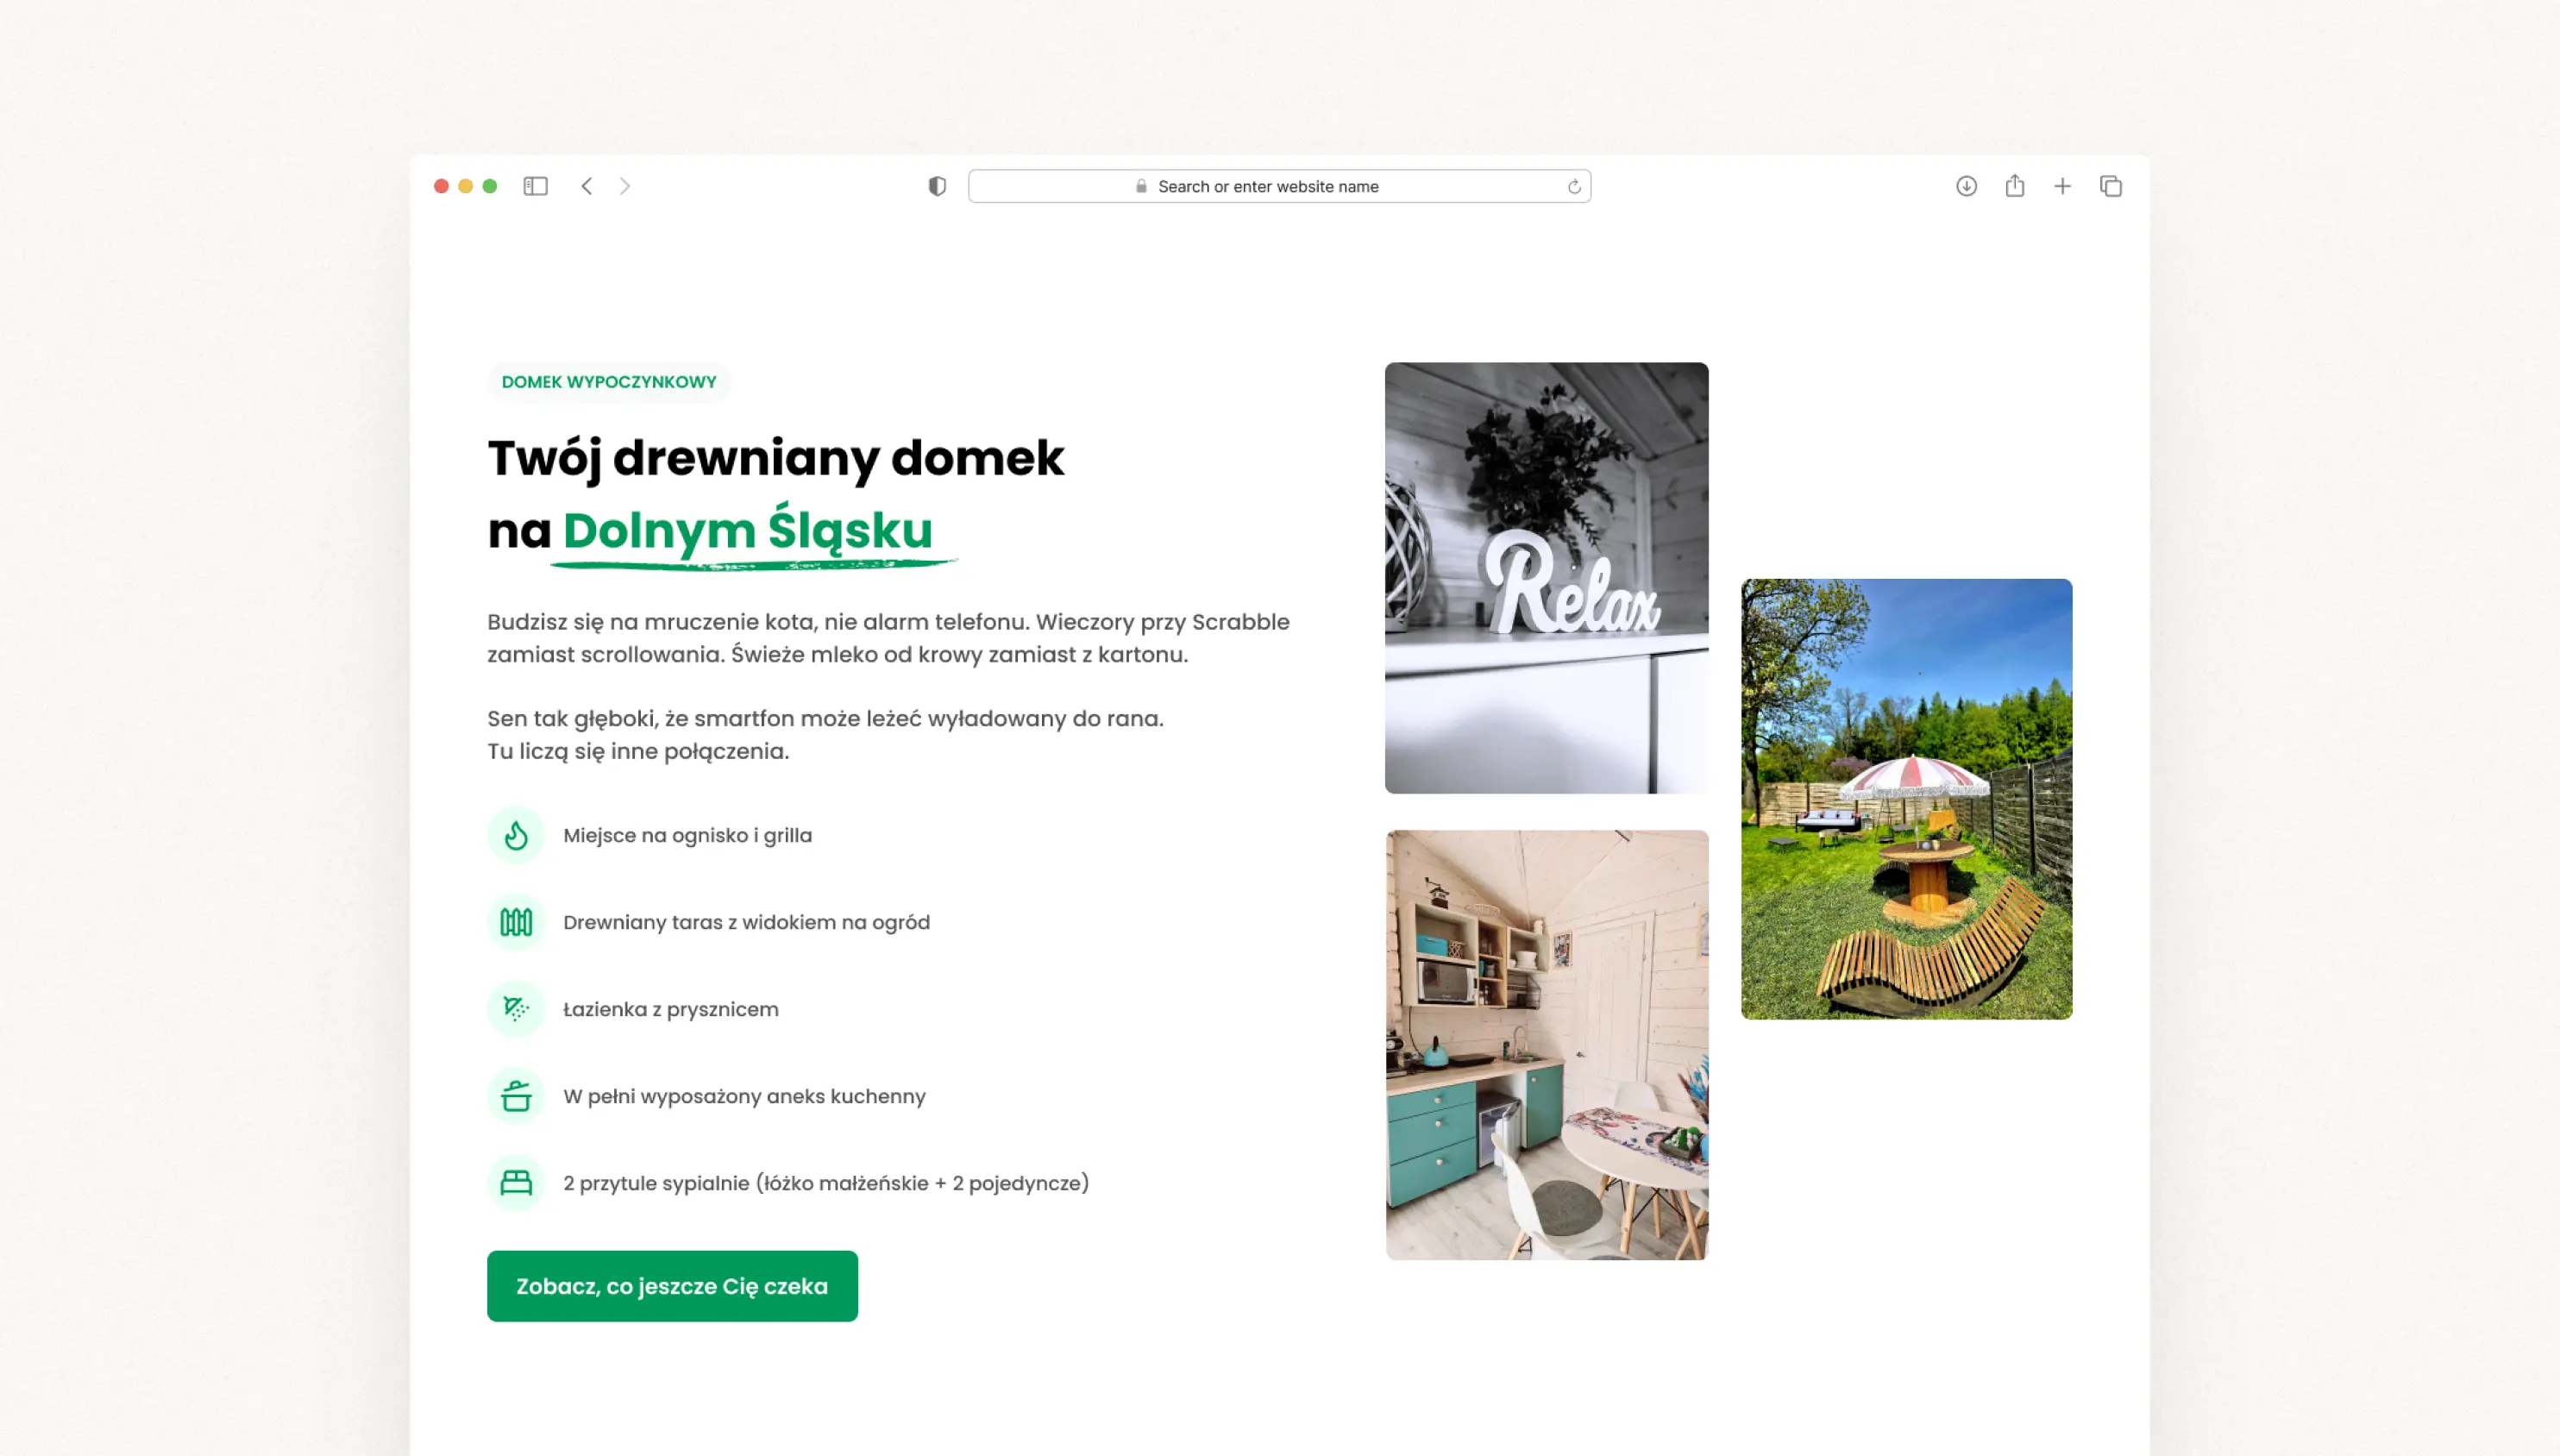
Task: Click the privacy shield icon
Action: pos(937,186)
